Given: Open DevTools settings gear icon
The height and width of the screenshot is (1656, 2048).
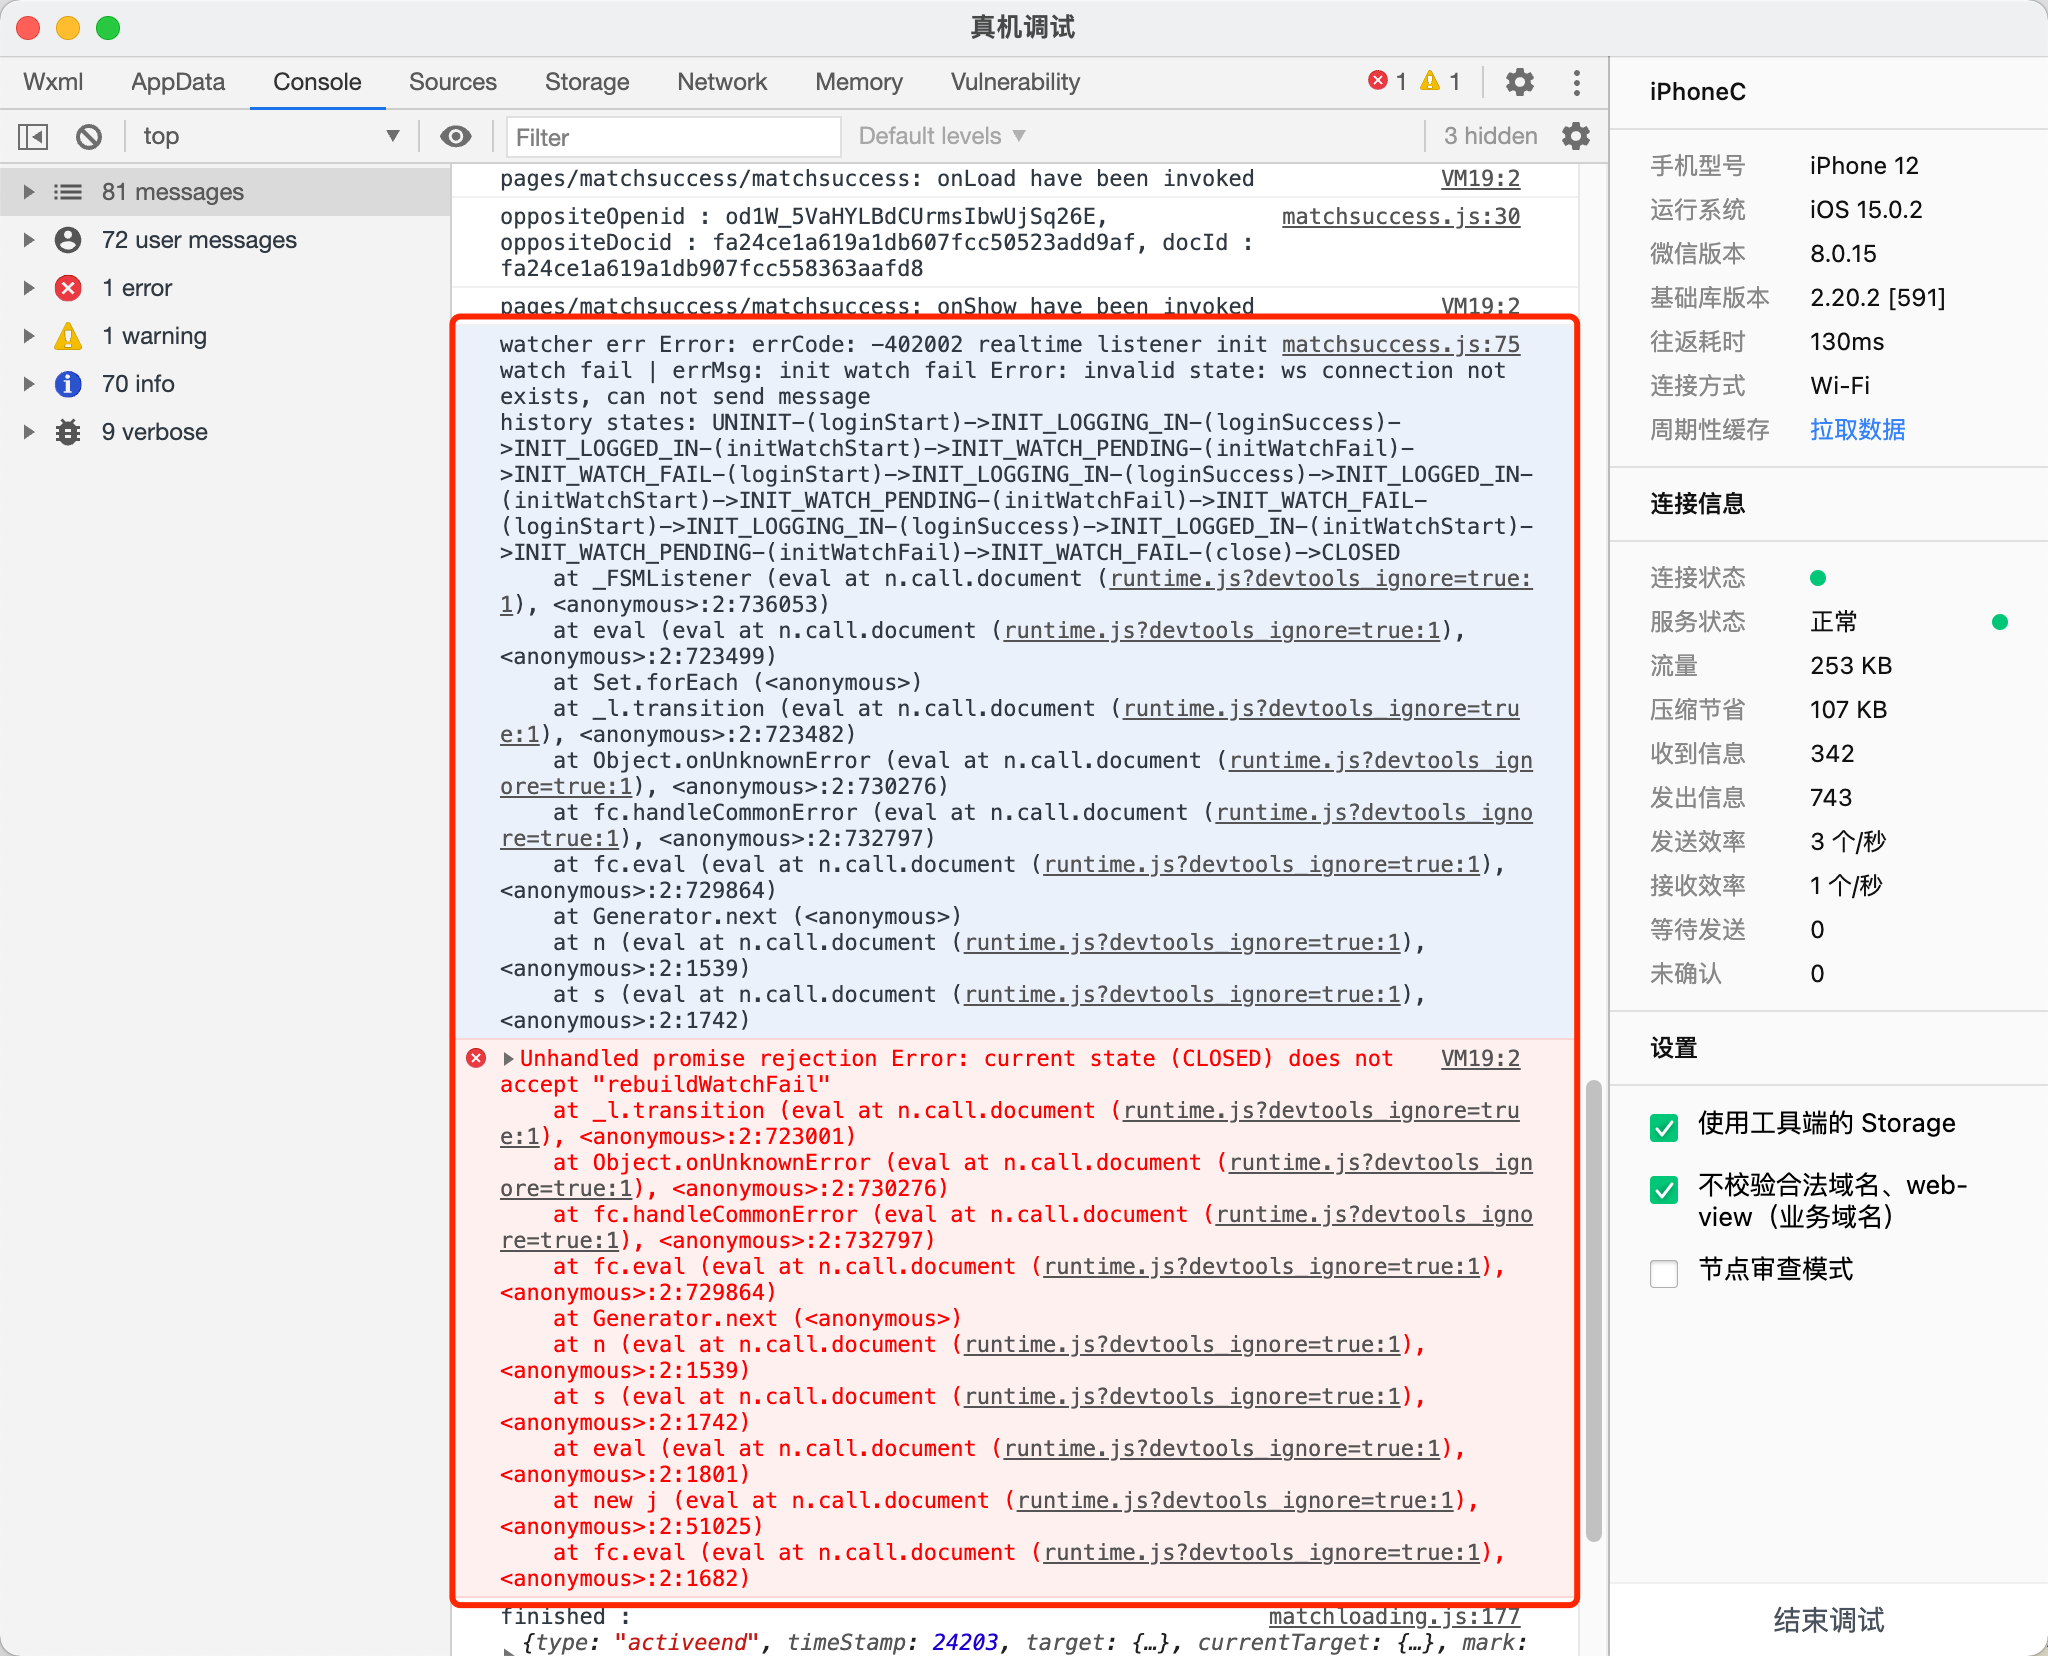Looking at the screenshot, I should click(x=1519, y=82).
